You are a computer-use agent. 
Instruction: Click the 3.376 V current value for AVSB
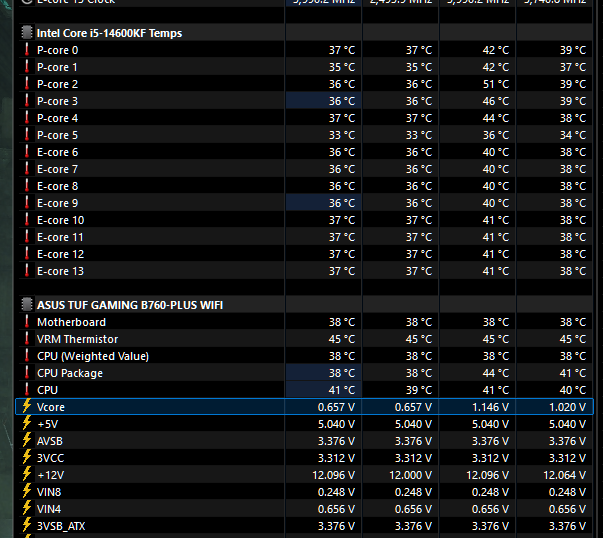coord(336,441)
